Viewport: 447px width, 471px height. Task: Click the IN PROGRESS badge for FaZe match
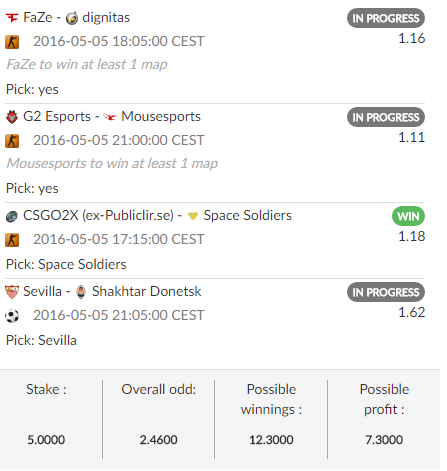pos(386,18)
